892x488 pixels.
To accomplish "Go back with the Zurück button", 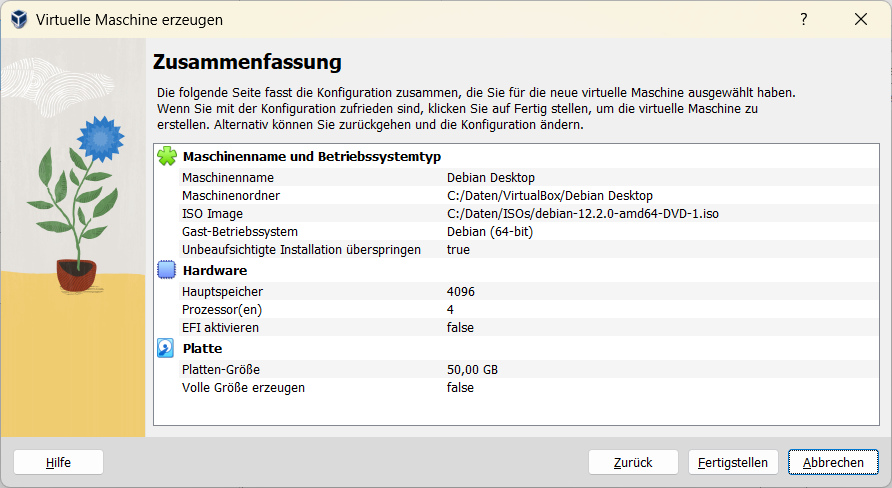I will pyautogui.click(x=633, y=462).
